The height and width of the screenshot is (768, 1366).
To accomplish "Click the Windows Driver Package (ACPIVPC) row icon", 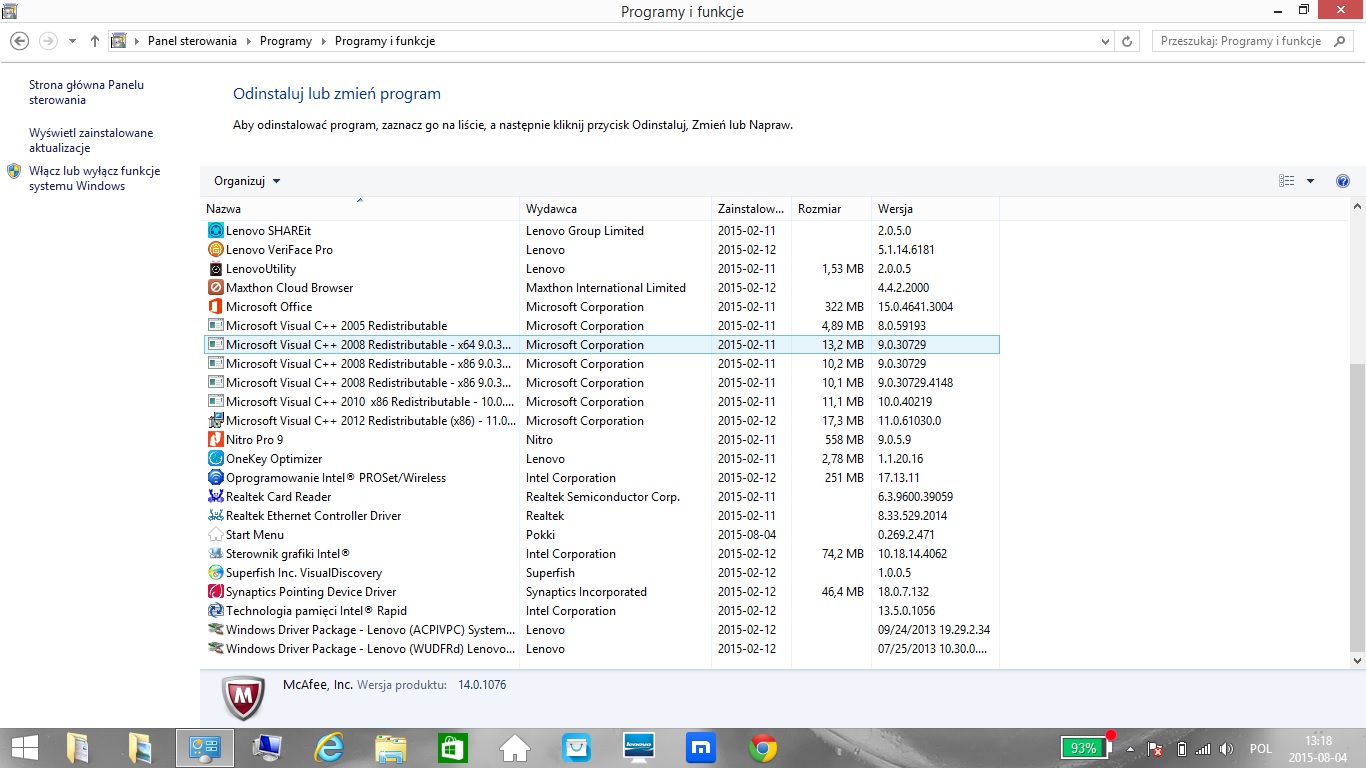I will click(x=216, y=630).
